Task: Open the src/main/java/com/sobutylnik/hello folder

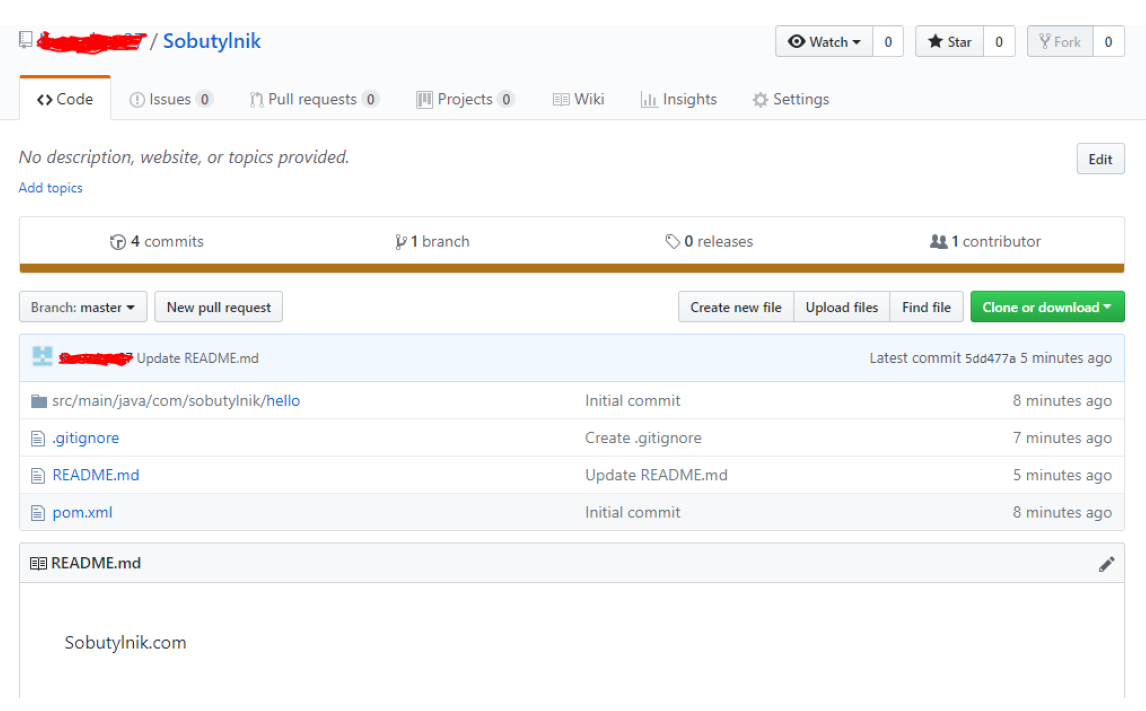Action: pyautogui.click(x=176, y=400)
